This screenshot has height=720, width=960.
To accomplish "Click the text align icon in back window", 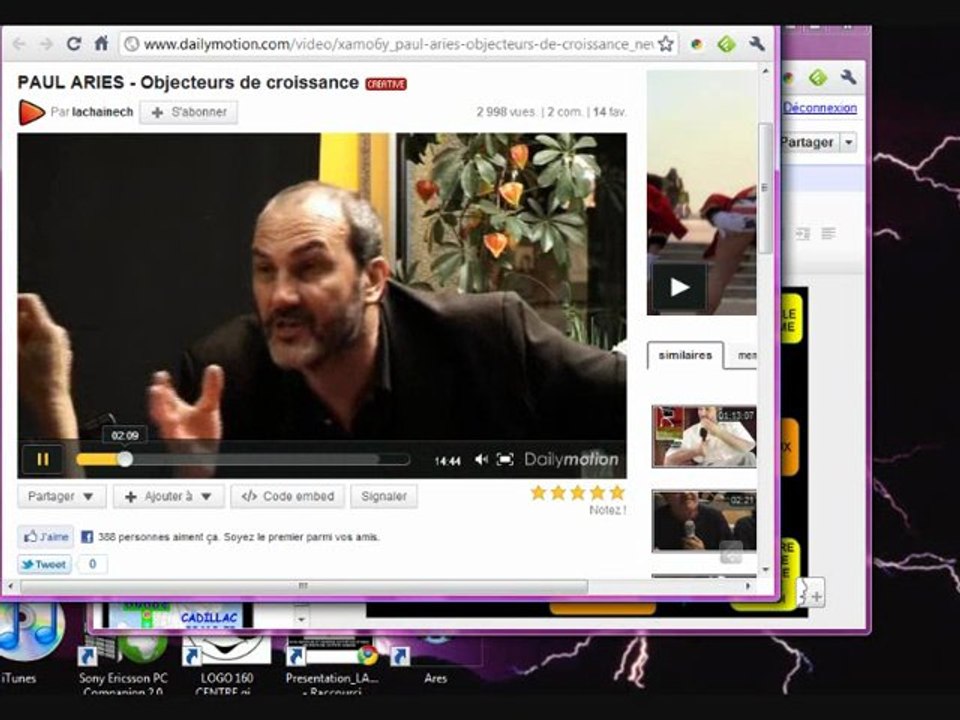I will coord(828,233).
